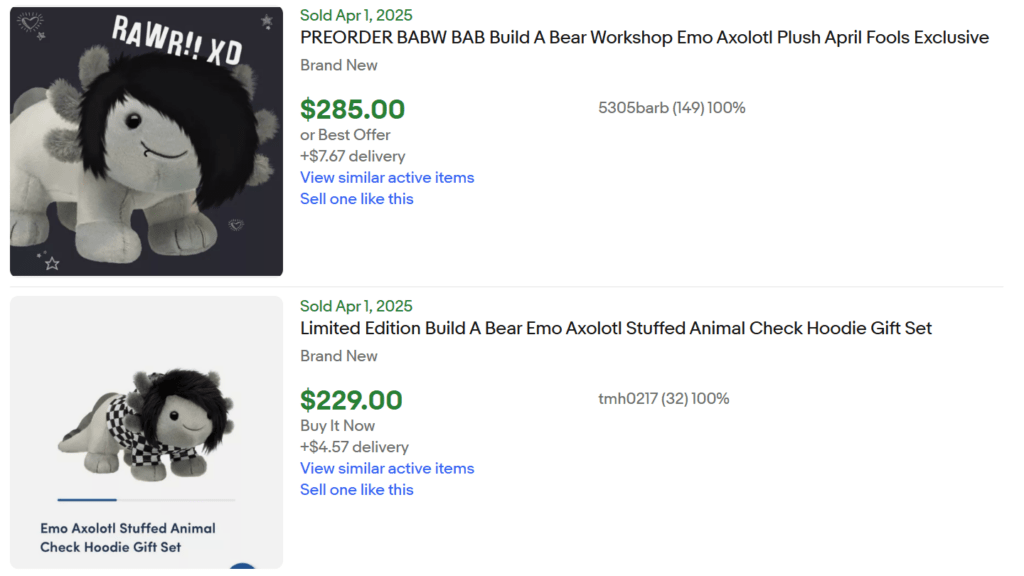The image size is (1024, 576).
Task: Click Sell one like this under the $229 item
Action: point(357,489)
